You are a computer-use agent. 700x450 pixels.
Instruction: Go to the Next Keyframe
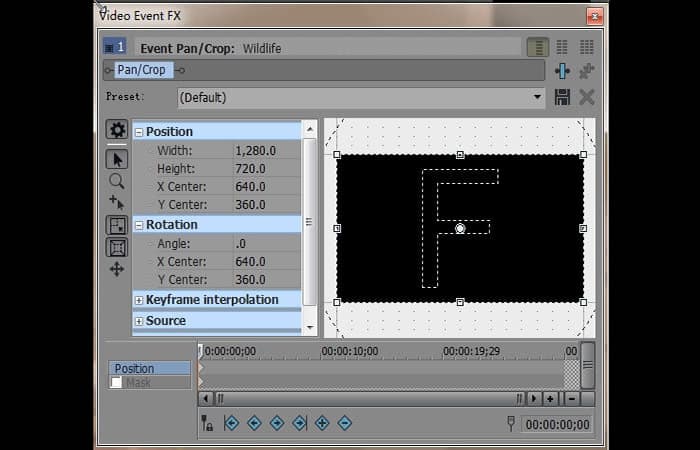point(277,423)
